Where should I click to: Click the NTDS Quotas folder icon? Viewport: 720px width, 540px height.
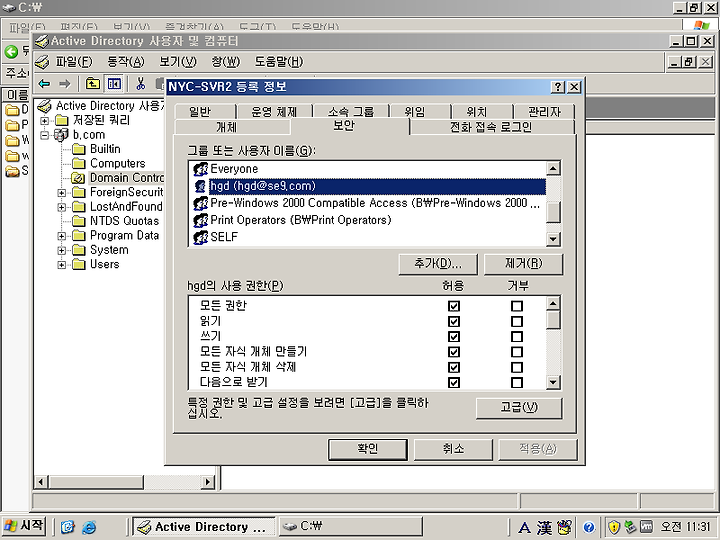click(x=79, y=221)
